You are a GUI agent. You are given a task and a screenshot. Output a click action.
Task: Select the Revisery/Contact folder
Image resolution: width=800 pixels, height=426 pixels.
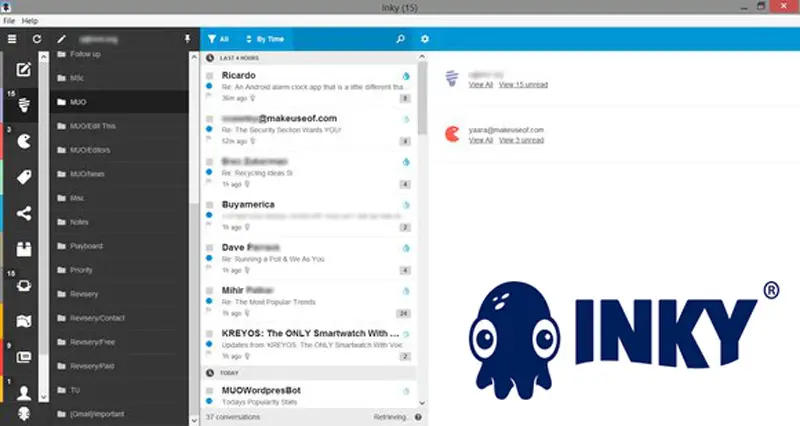(119, 318)
